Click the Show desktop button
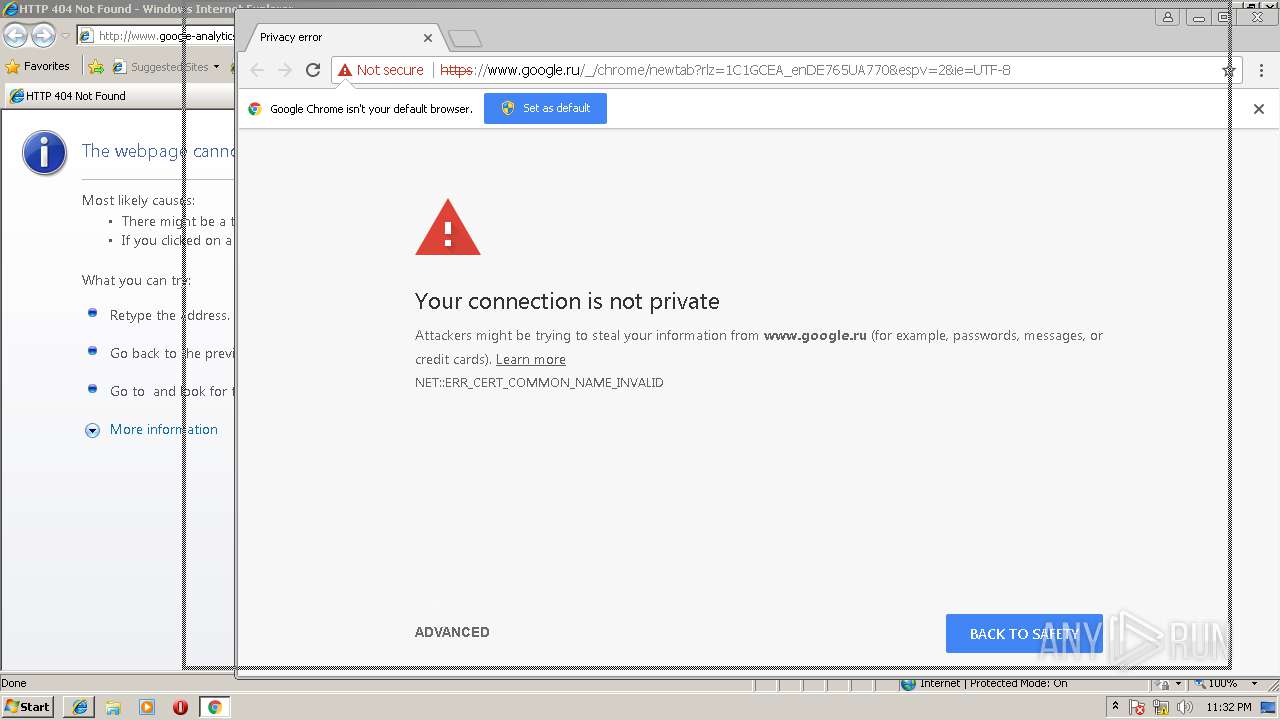 tap(1270, 707)
